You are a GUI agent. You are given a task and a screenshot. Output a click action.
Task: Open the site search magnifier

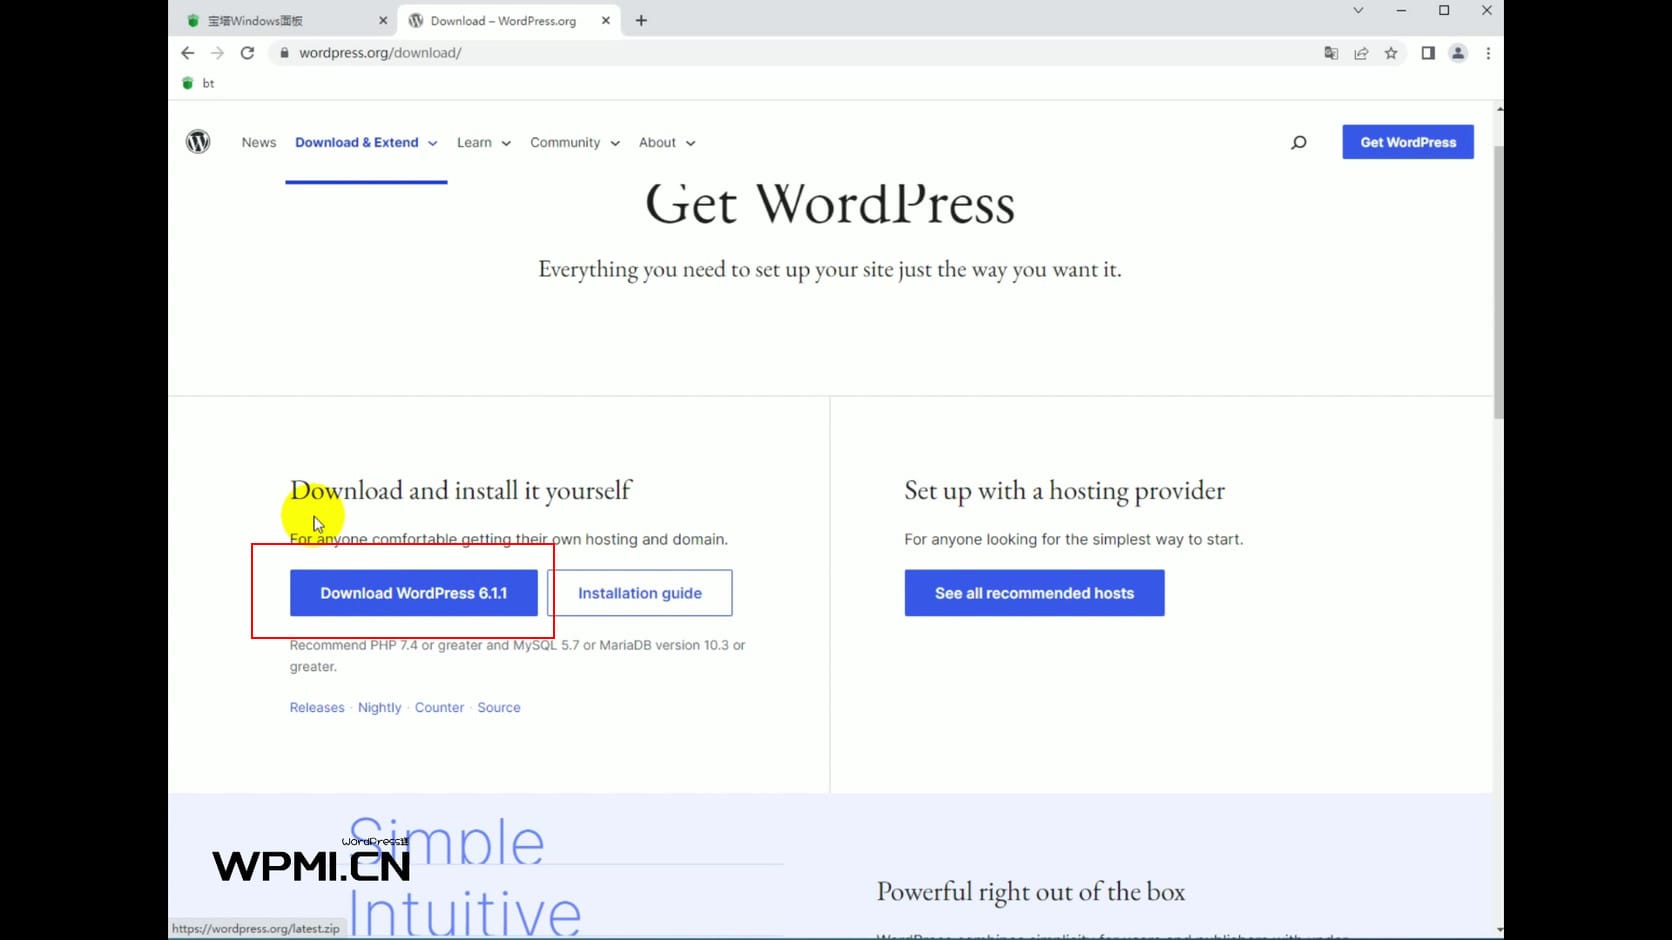(1298, 142)
